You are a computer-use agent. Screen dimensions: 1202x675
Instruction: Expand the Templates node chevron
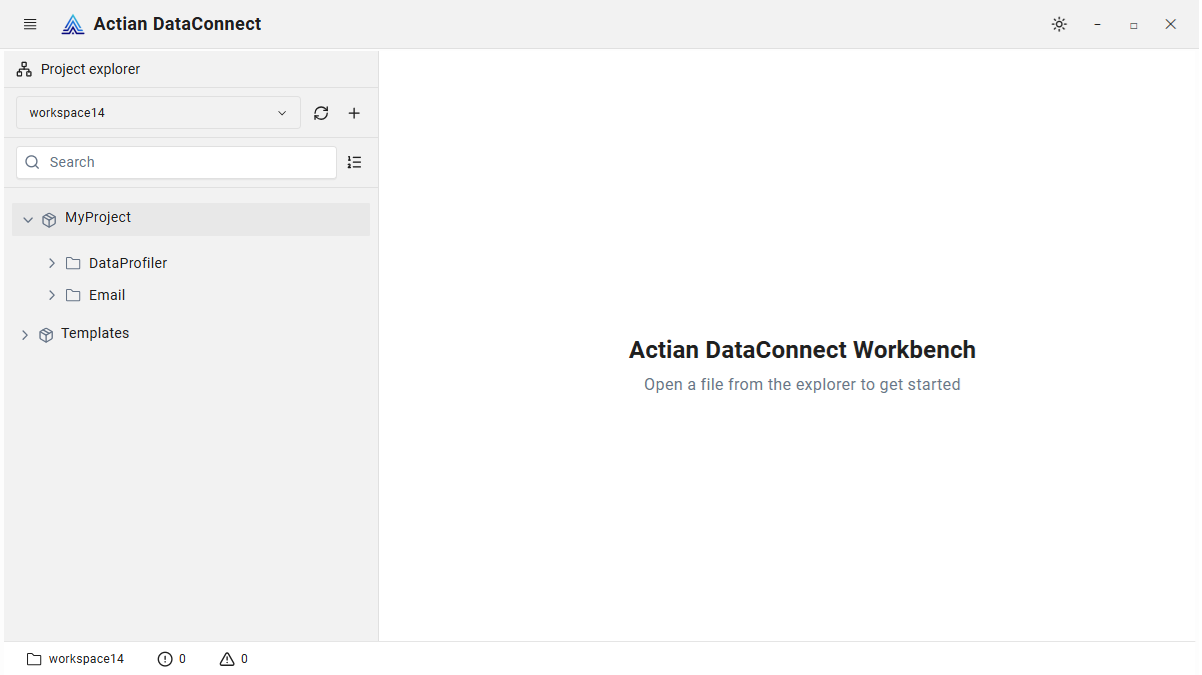click(x=25, y=335)
